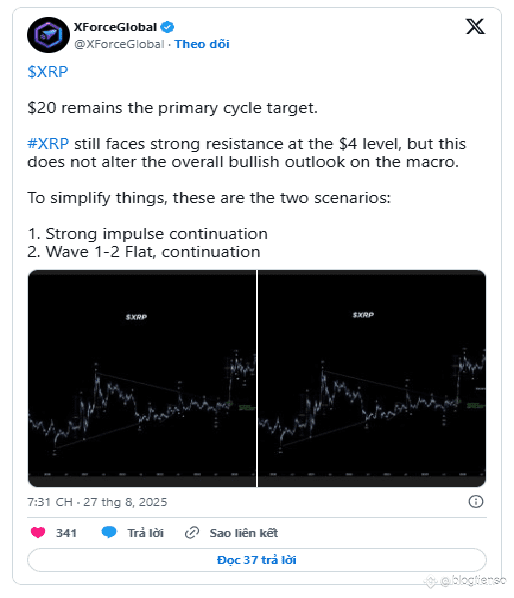Click the XForceGlobal display name
This screenshot has width=514, height=598.
[115, 27]
